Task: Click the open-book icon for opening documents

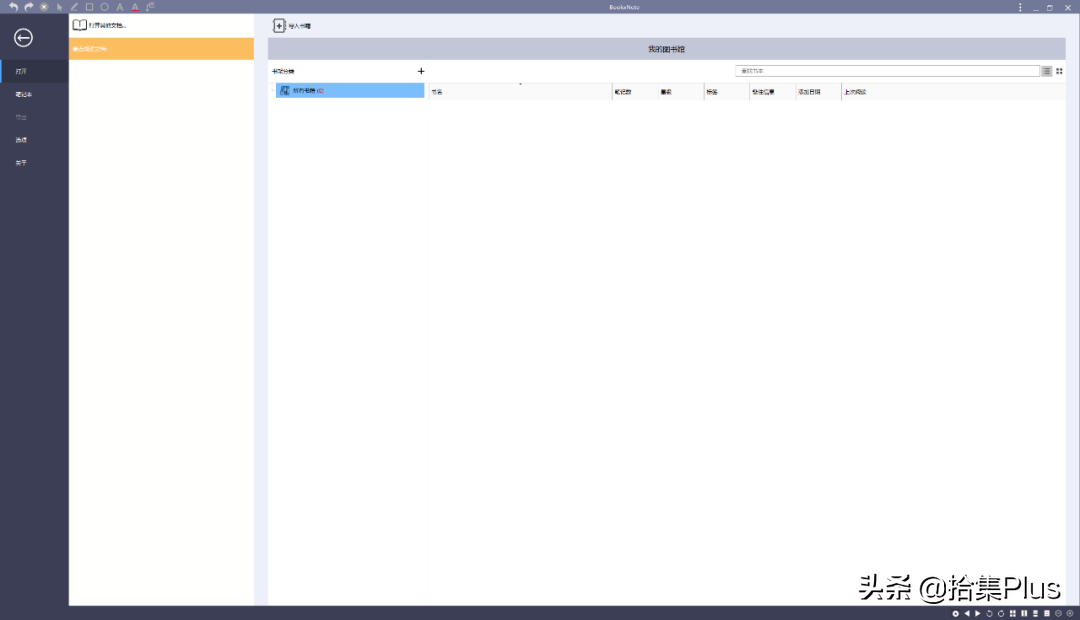Action: tap(80, 25)
